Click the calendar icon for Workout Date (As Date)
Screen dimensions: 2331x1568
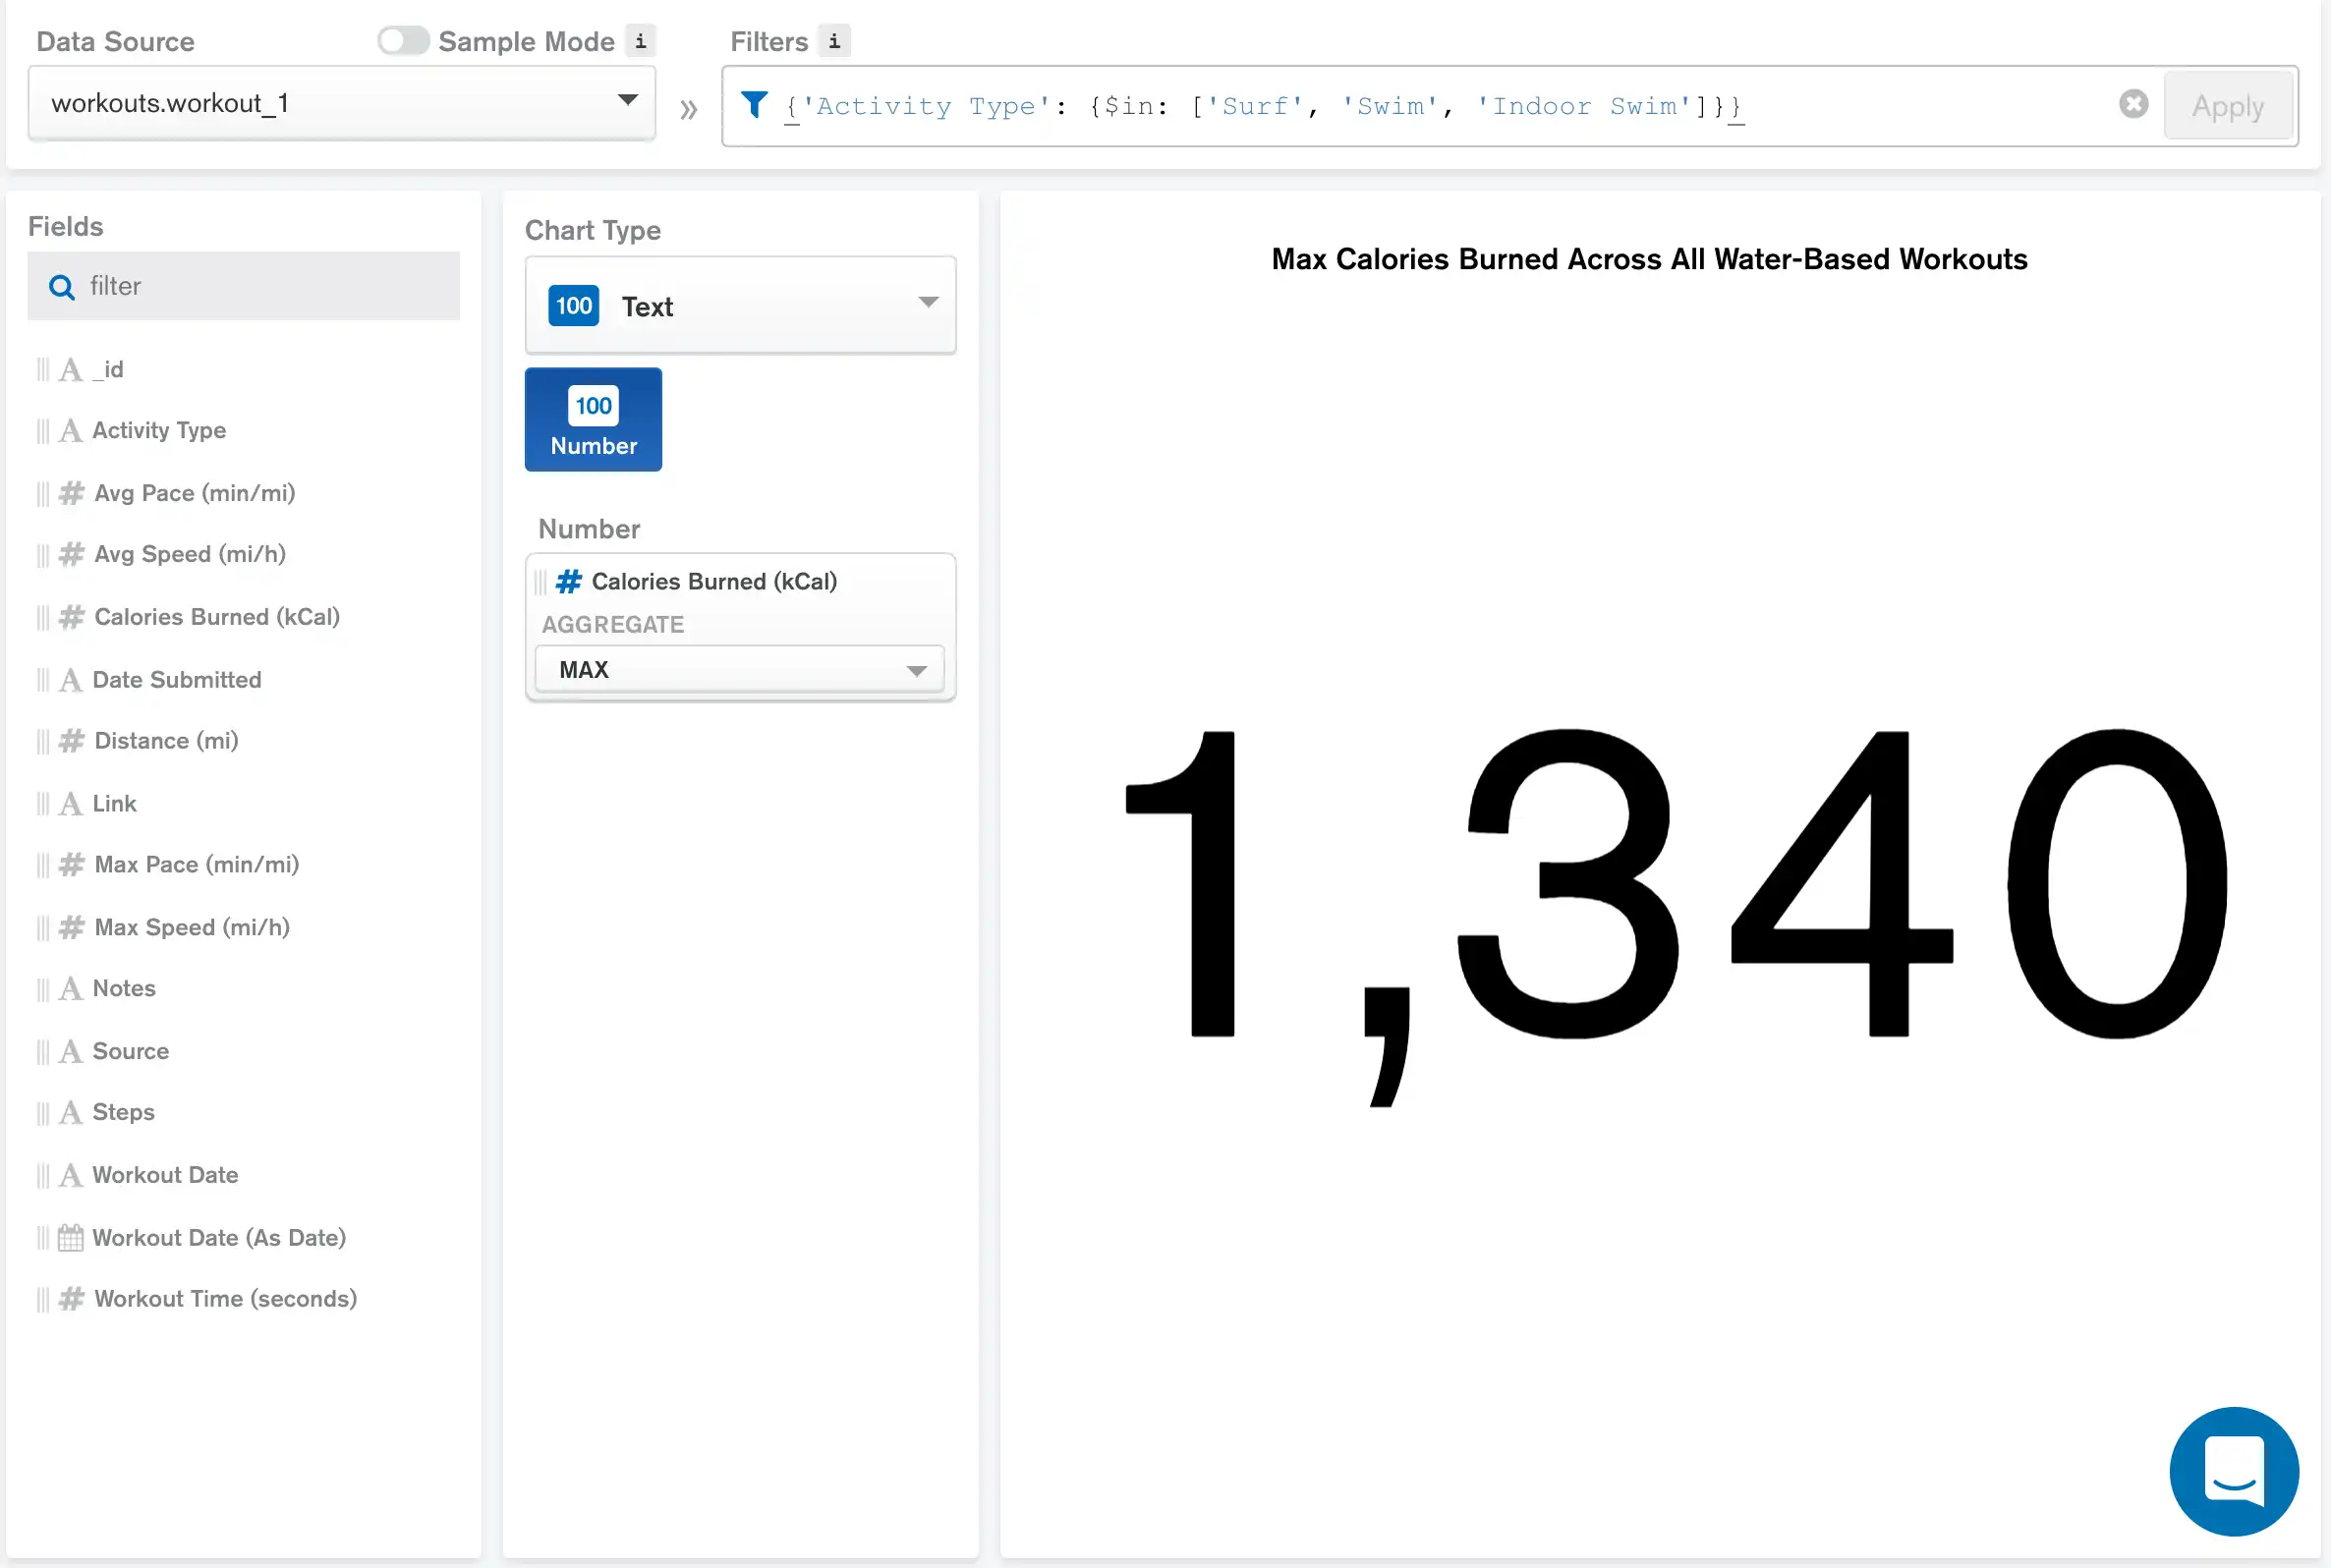point(70,1238)
